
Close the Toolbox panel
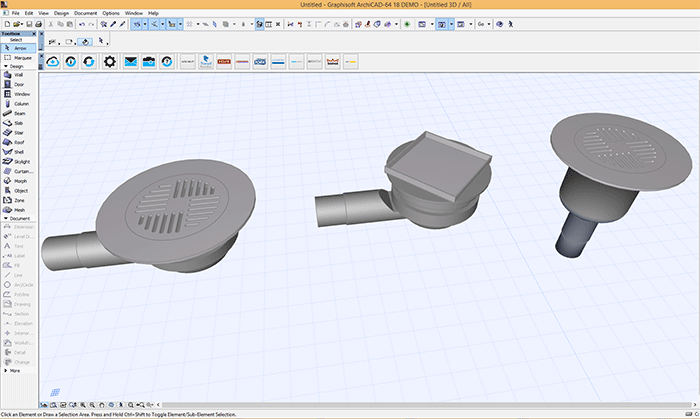pos(34,33)
